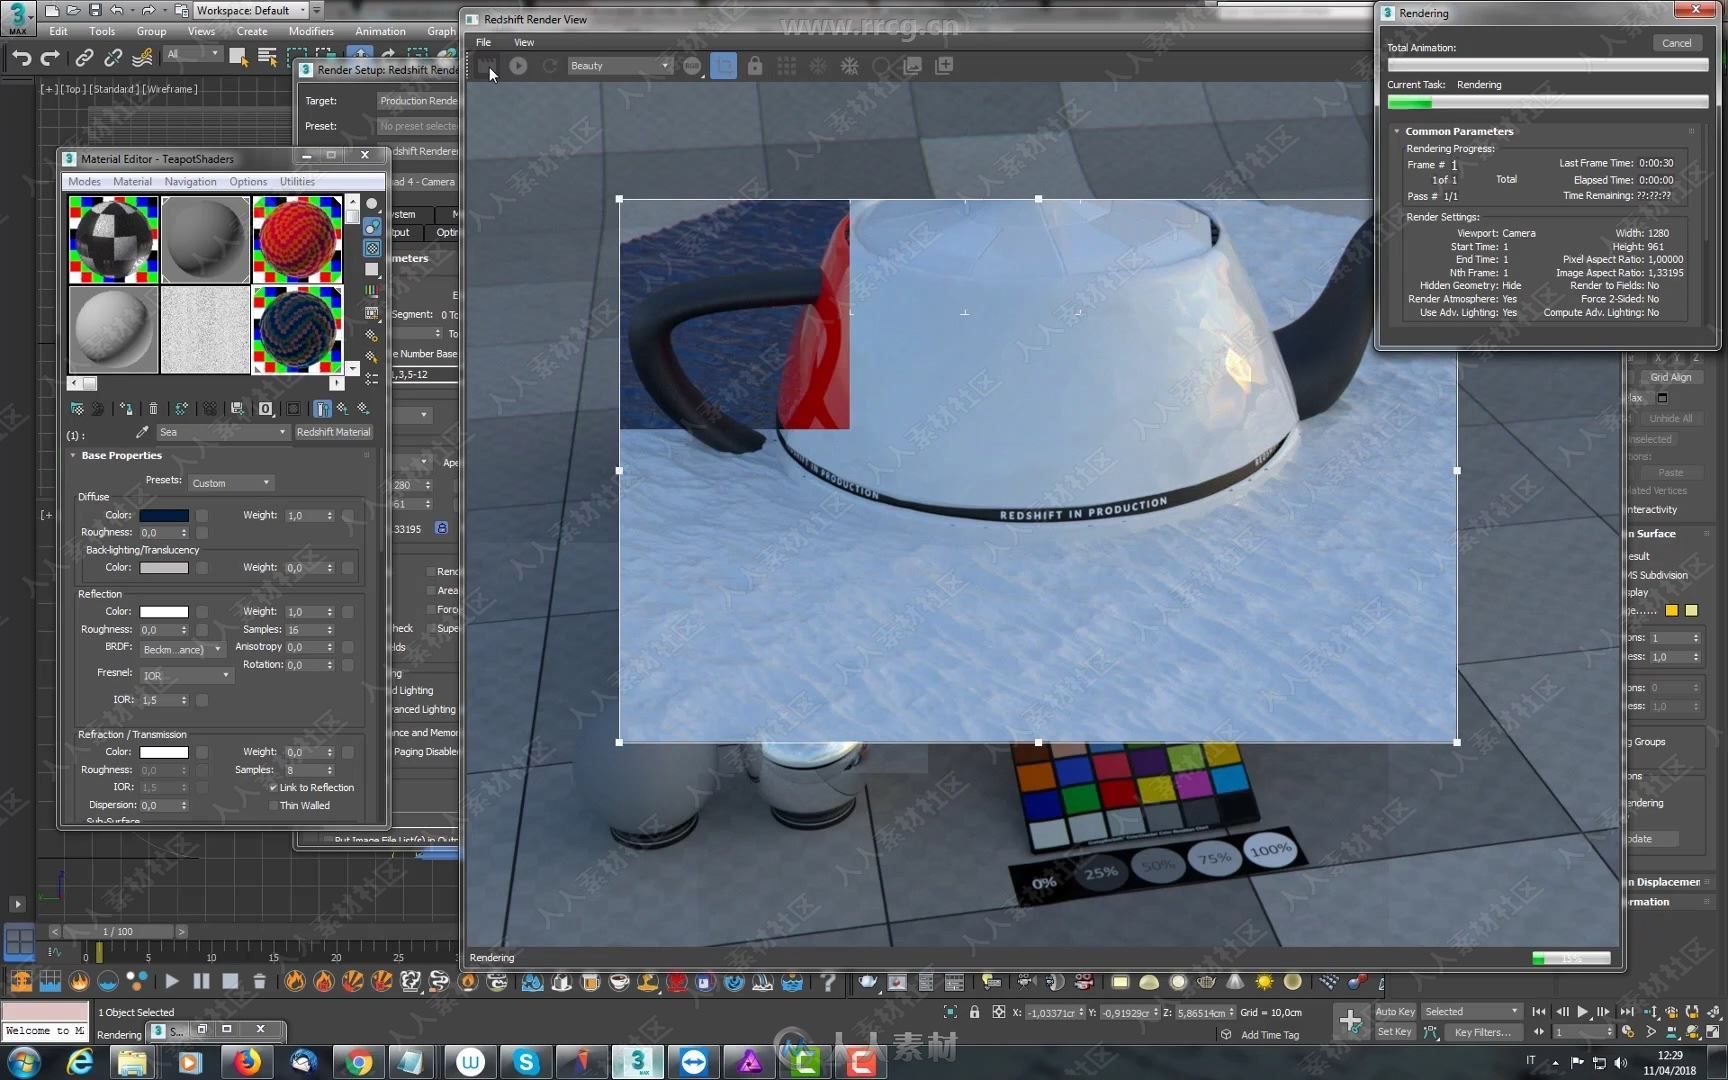This screenshot has height=1080, width=1728.
Task: Click Reflection Color map slot button
Action: click(x=202, y=612)
